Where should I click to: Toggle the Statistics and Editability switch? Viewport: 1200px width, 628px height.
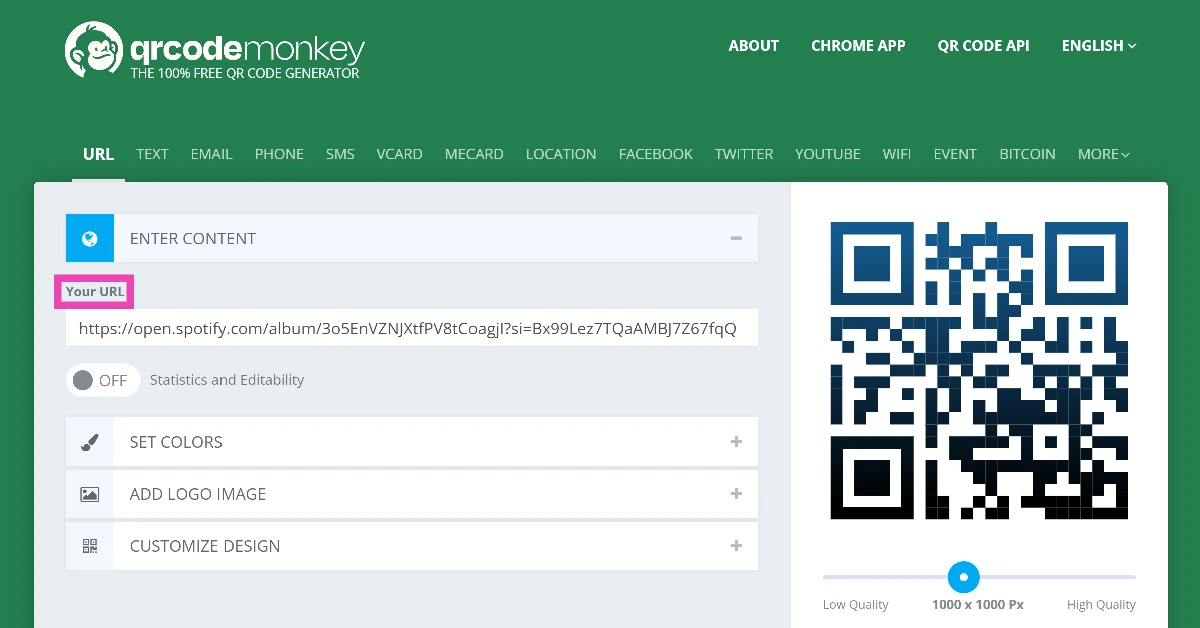[102, 380]
